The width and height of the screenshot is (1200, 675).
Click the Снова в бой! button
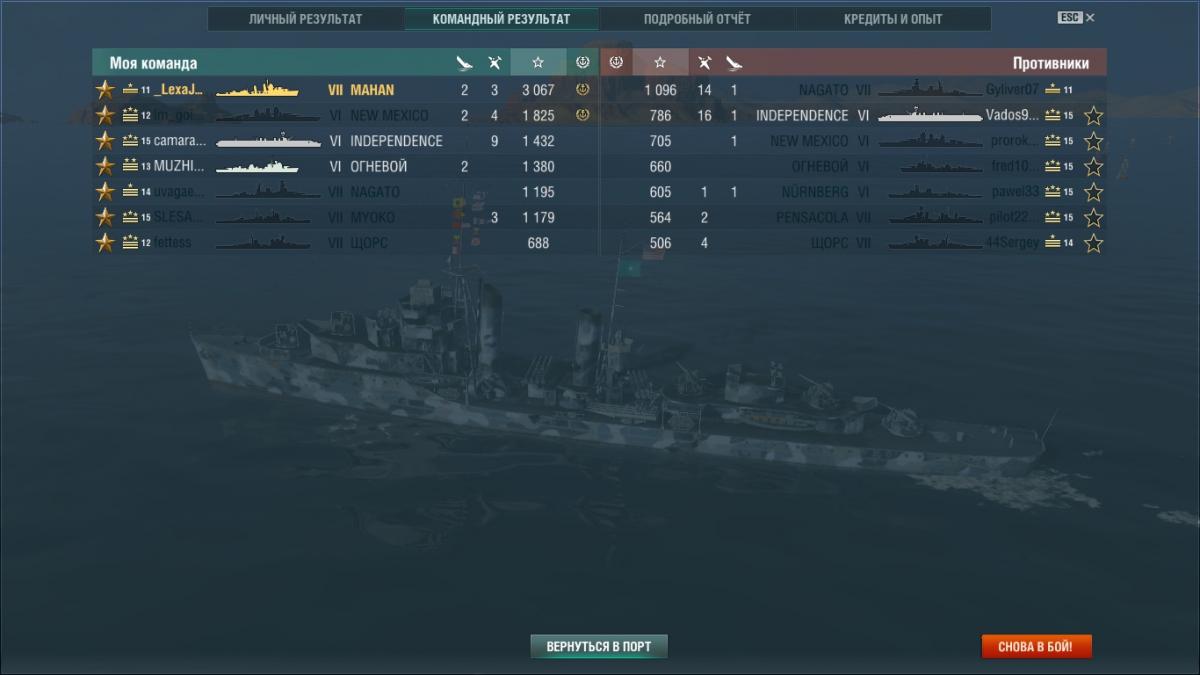[1036, 647]
